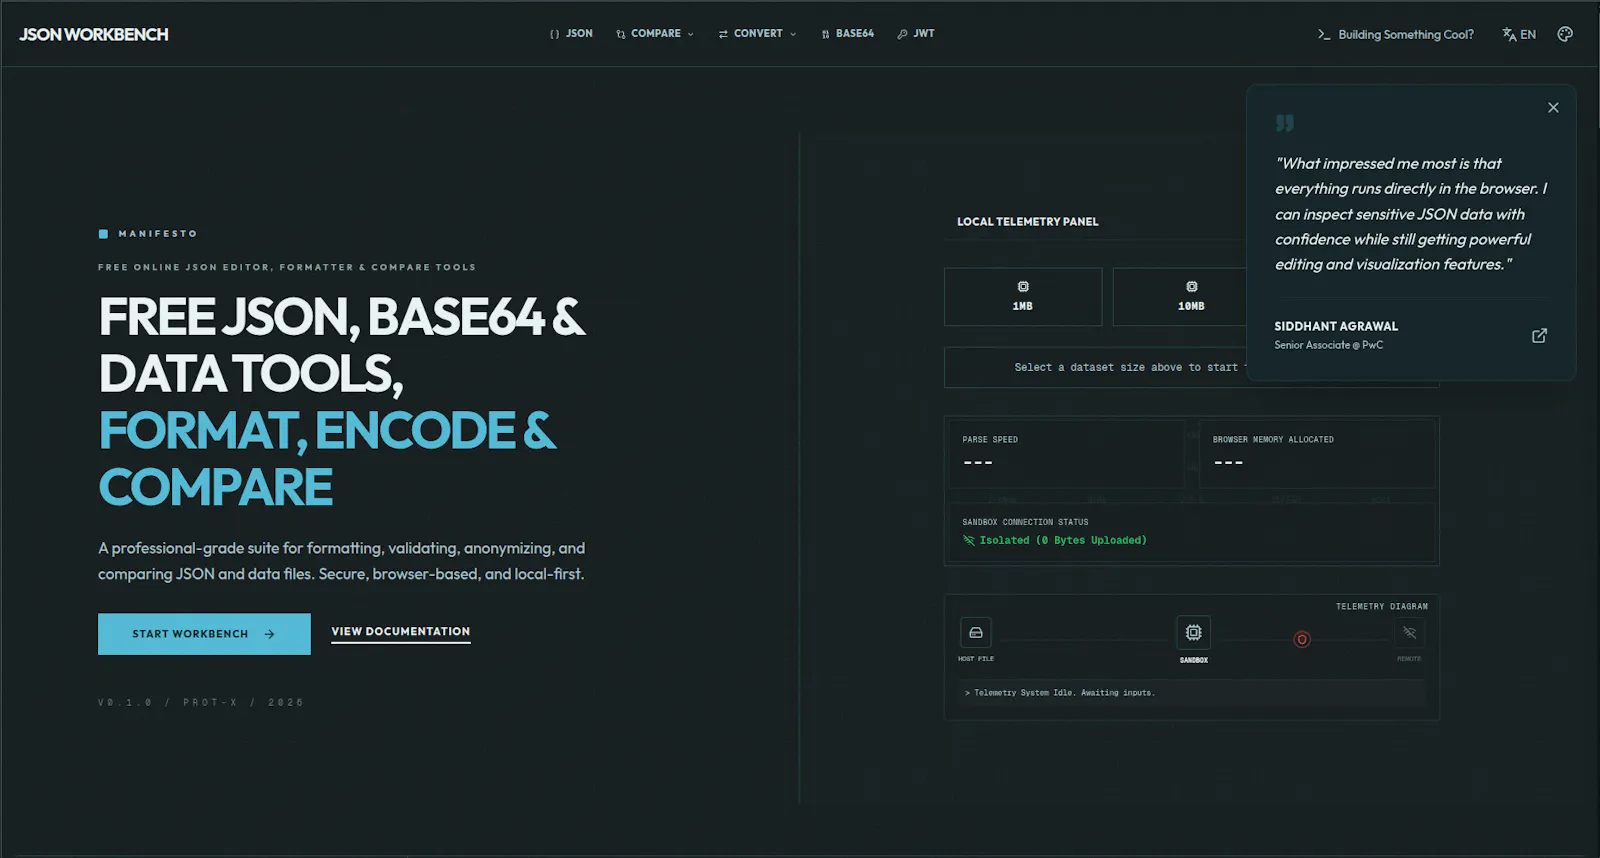Image resolution: width=1600 pixels, height=858 pixels.
Task: Click the Convert swap icon
Action: coord(723,34)
